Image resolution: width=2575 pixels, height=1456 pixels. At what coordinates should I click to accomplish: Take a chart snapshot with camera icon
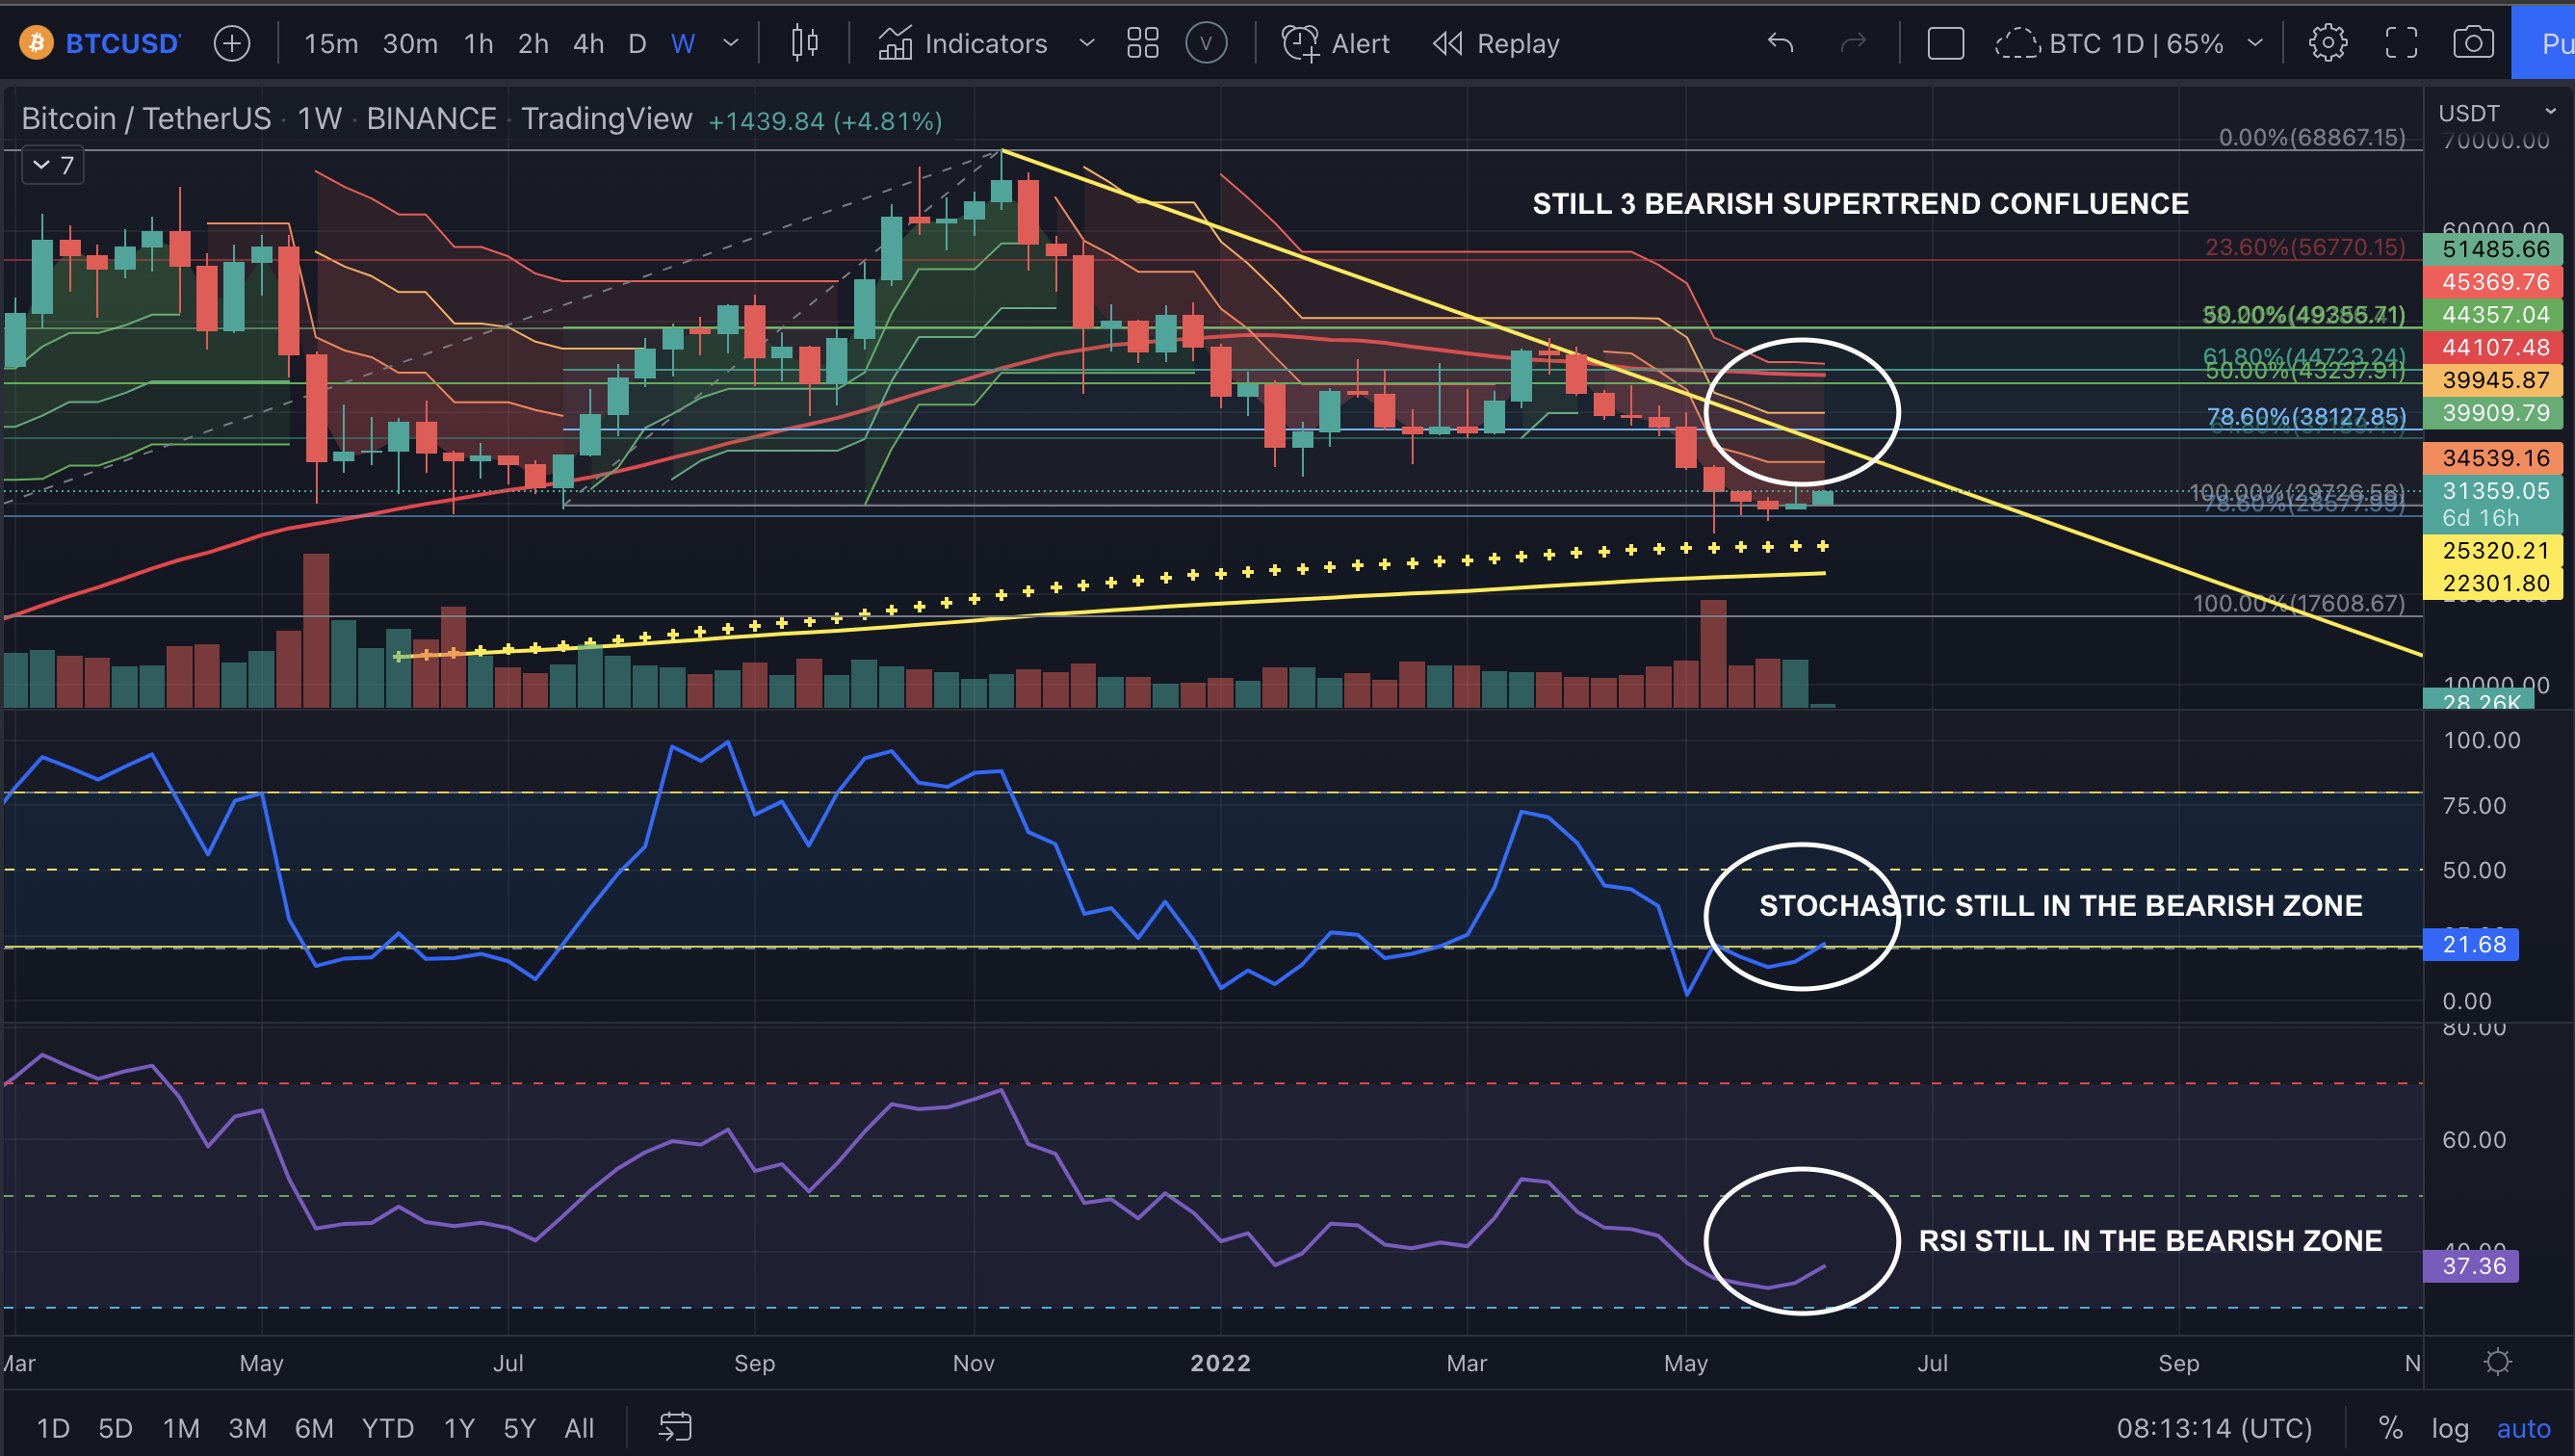pyautogui.click(x=2473, y=43)
